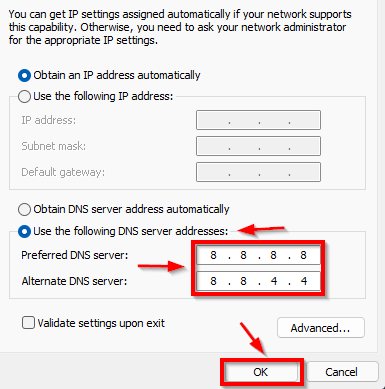Click first octet of Alternate DNS server

point(213,281)
